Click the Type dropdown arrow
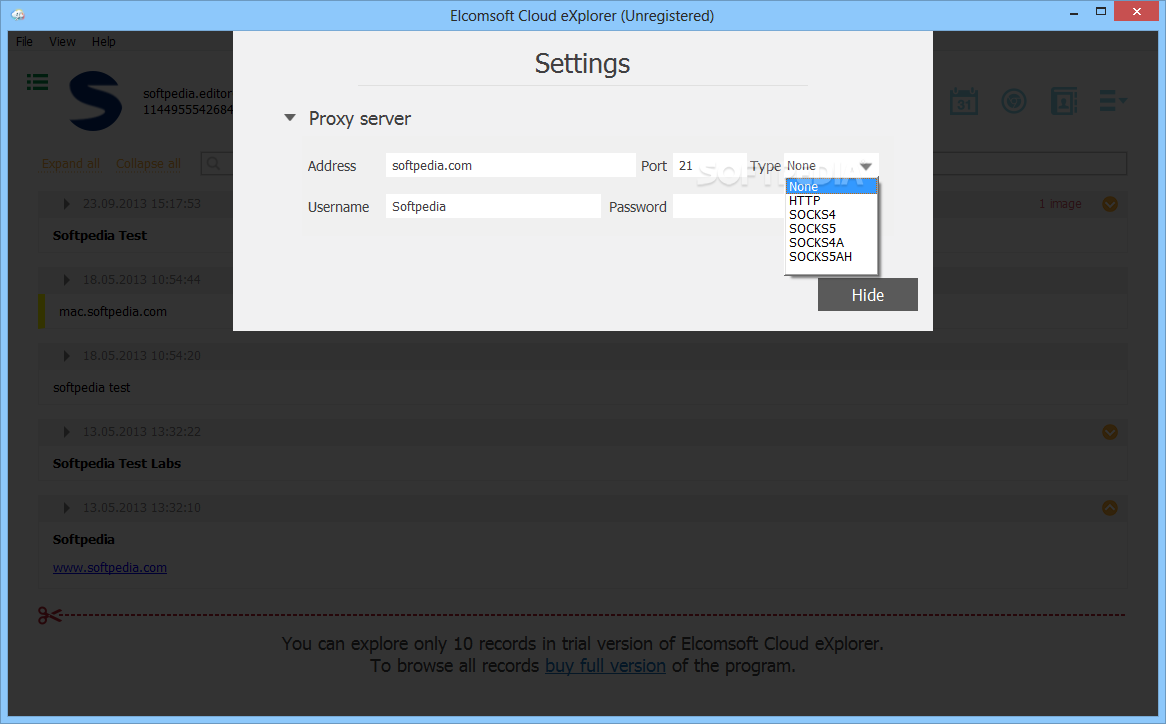Image resolution: width=1166 pixels, height=724 pixels. coord(866,167)
